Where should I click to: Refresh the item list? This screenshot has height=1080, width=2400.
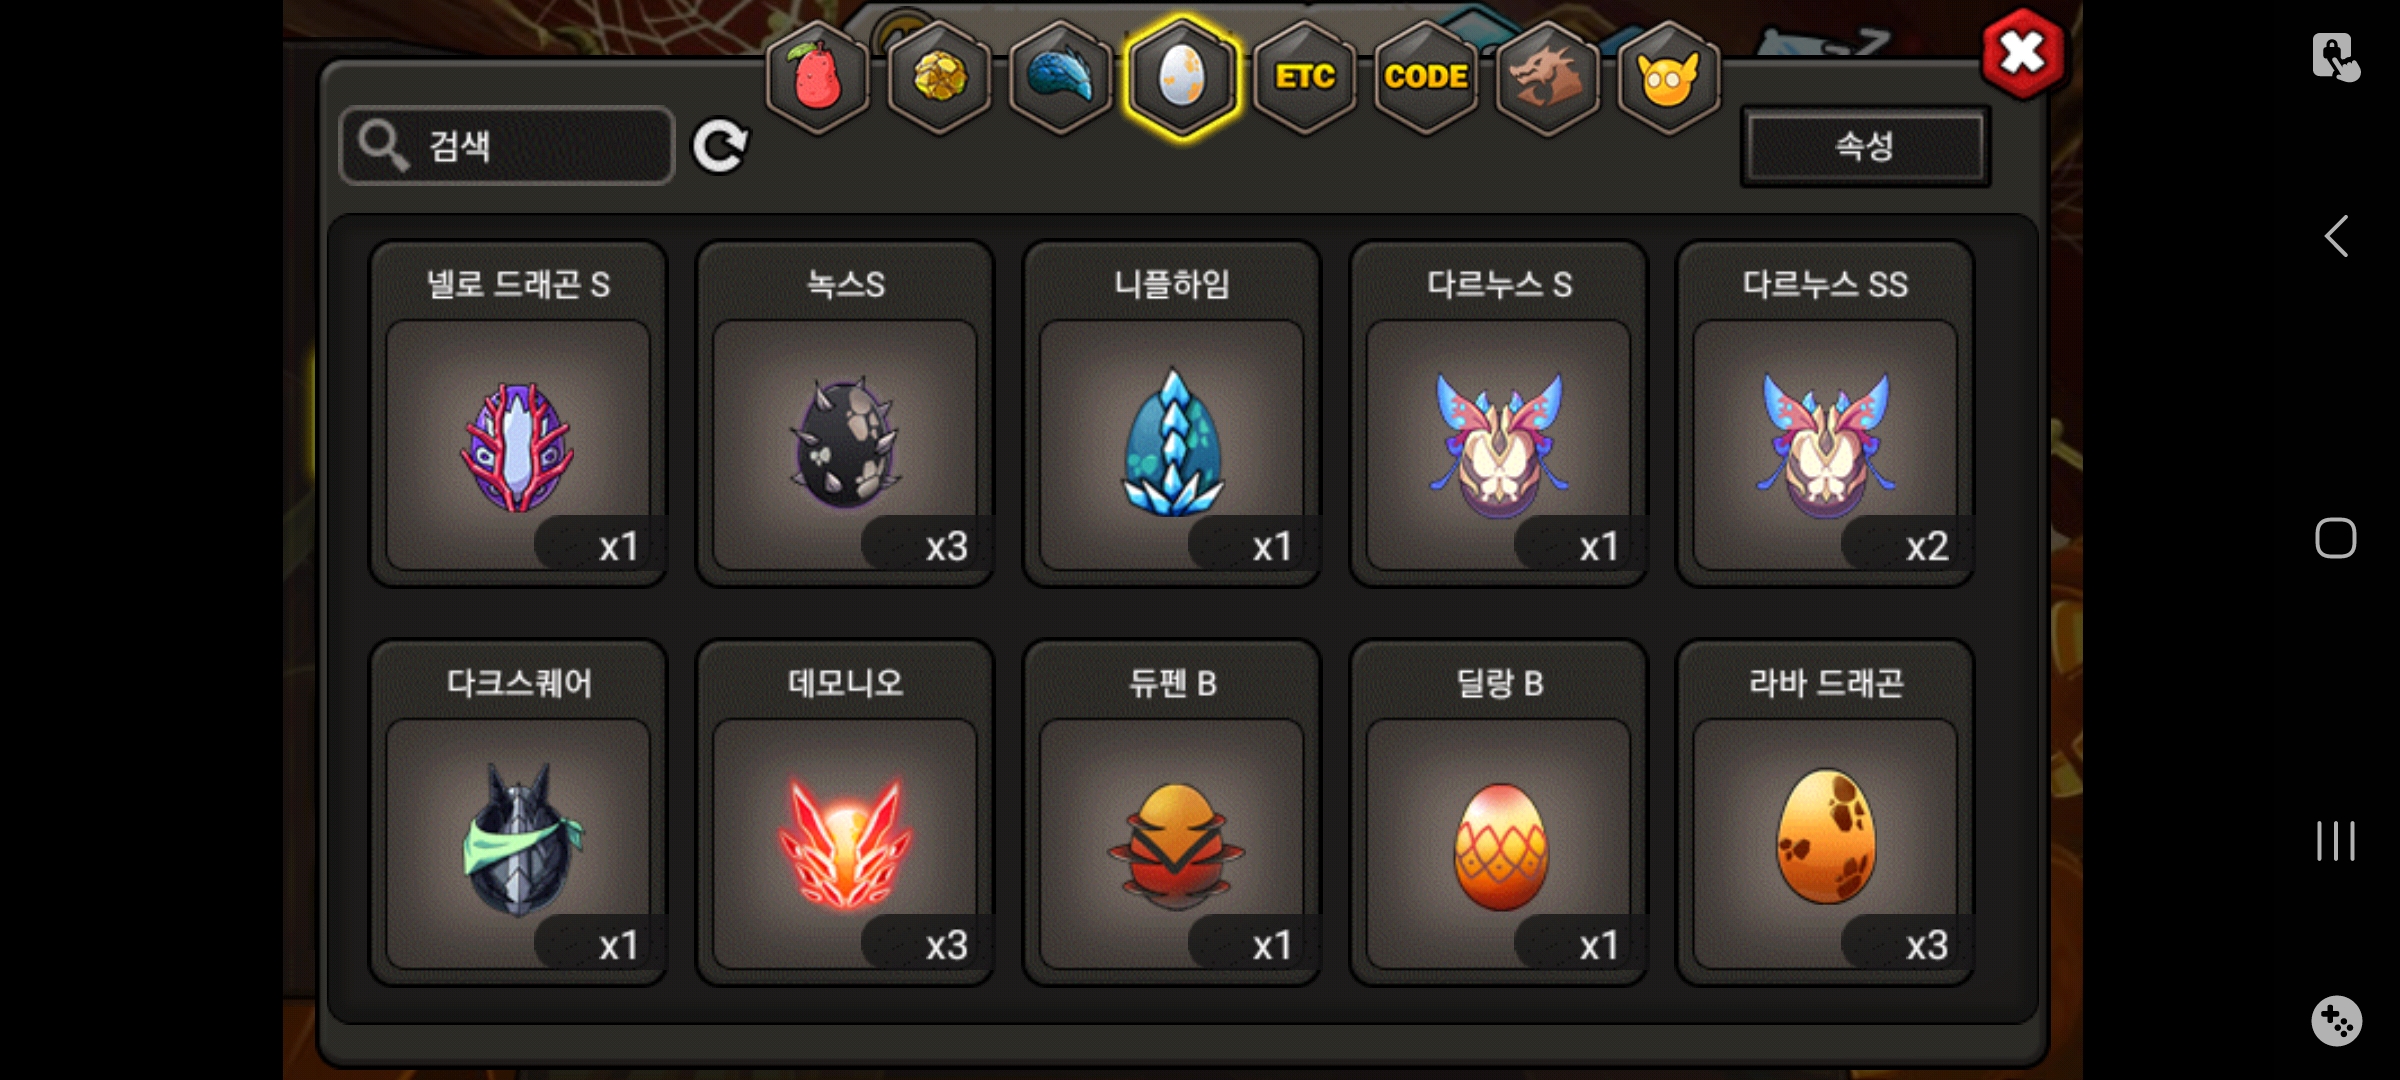[x=720, y=147]
